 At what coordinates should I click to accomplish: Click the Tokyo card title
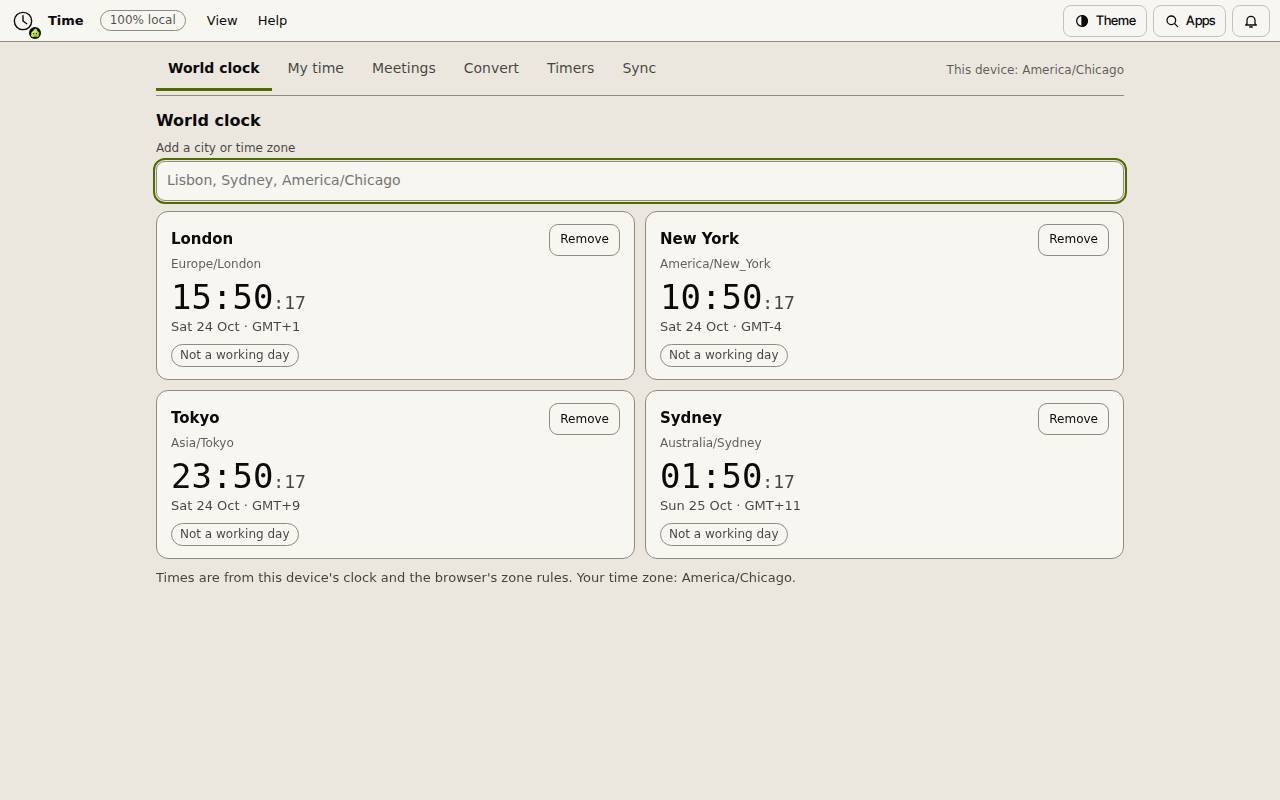click(x=195, y=417)
